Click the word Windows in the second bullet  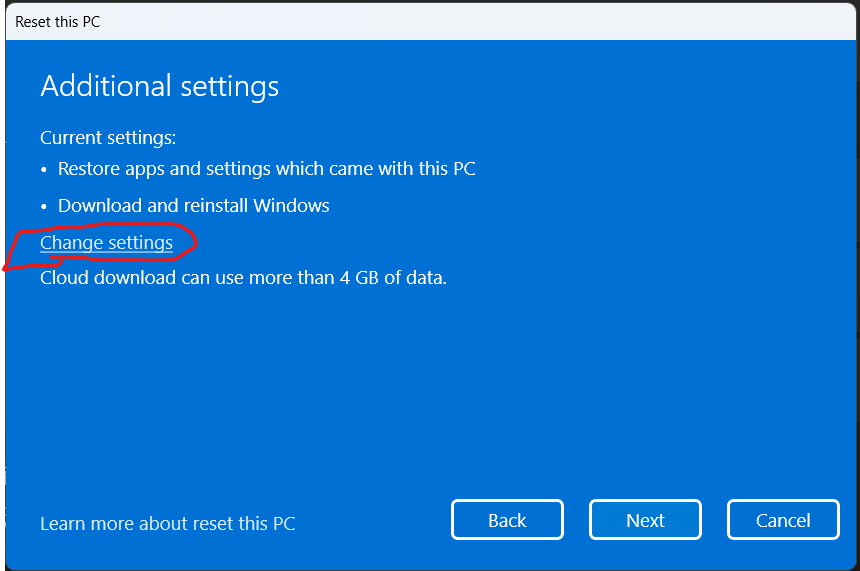pos(291,206)
